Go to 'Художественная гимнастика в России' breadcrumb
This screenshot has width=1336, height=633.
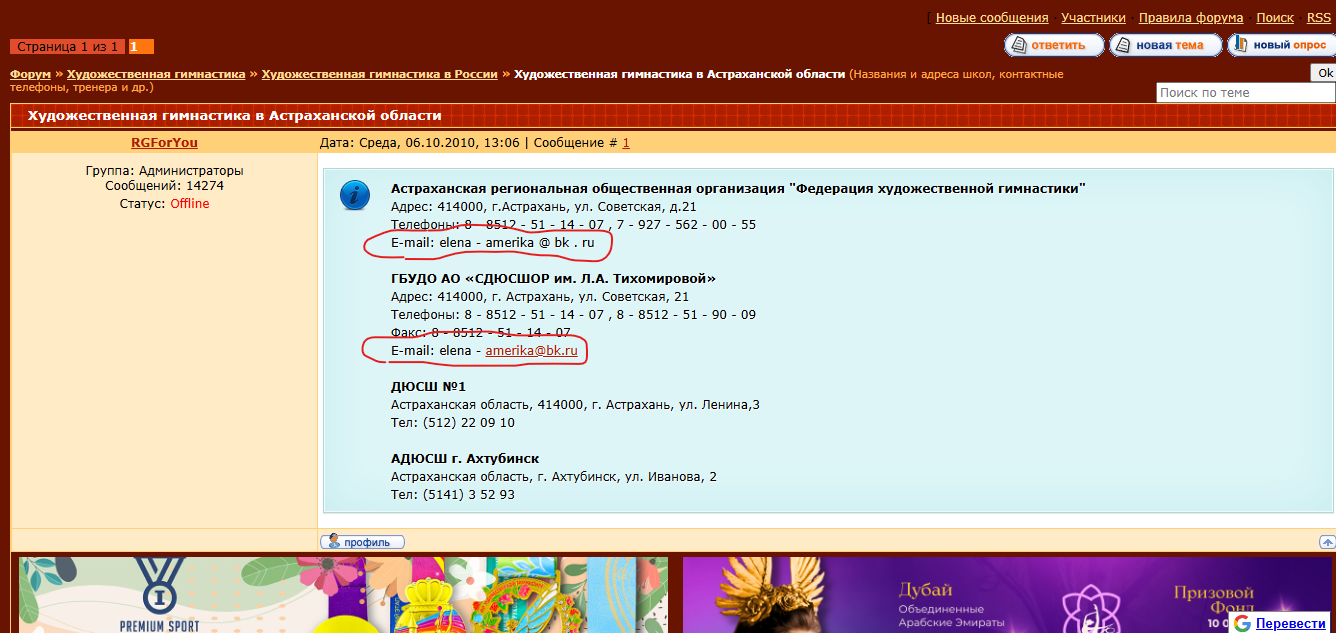click(x=379, y=74)
